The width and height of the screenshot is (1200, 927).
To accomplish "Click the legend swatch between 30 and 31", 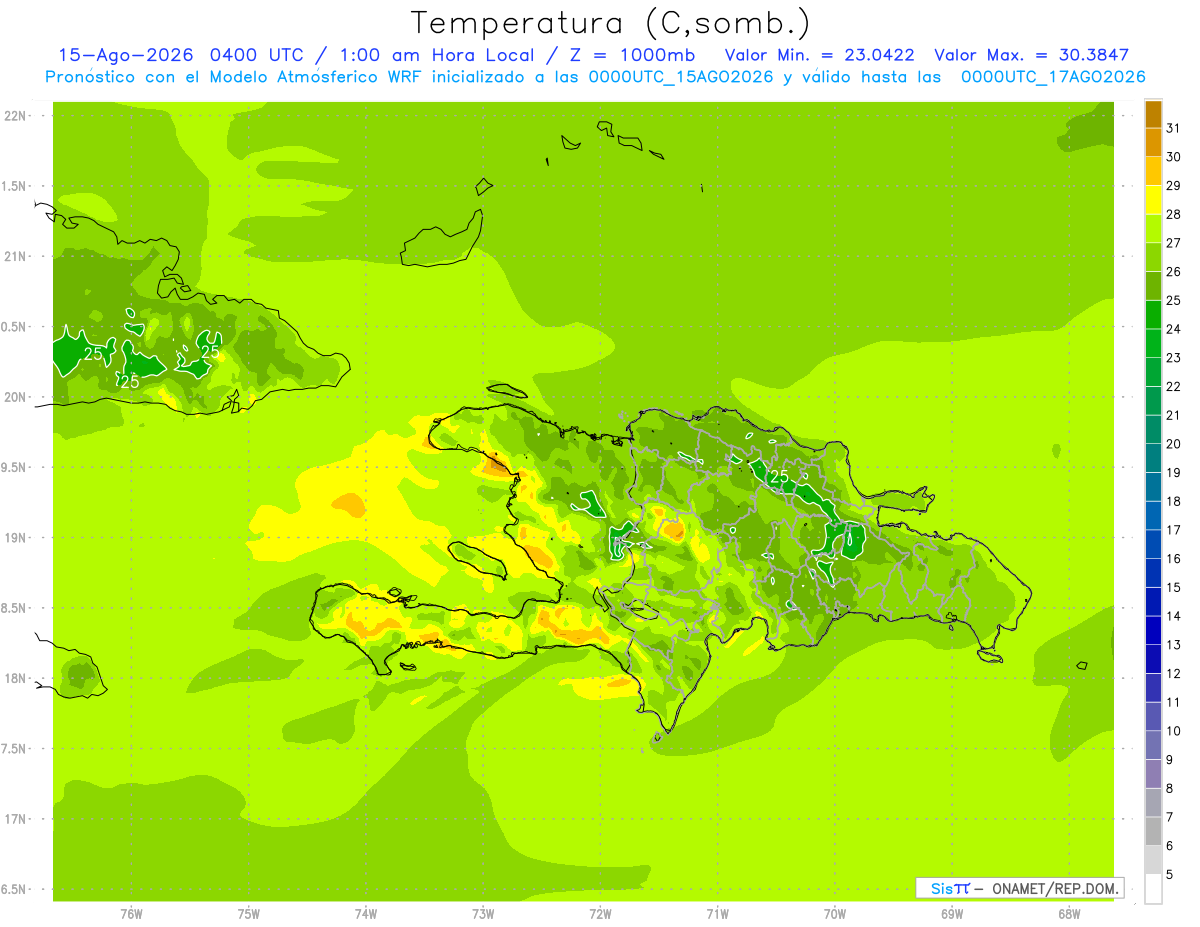I will pos(1153,142).
